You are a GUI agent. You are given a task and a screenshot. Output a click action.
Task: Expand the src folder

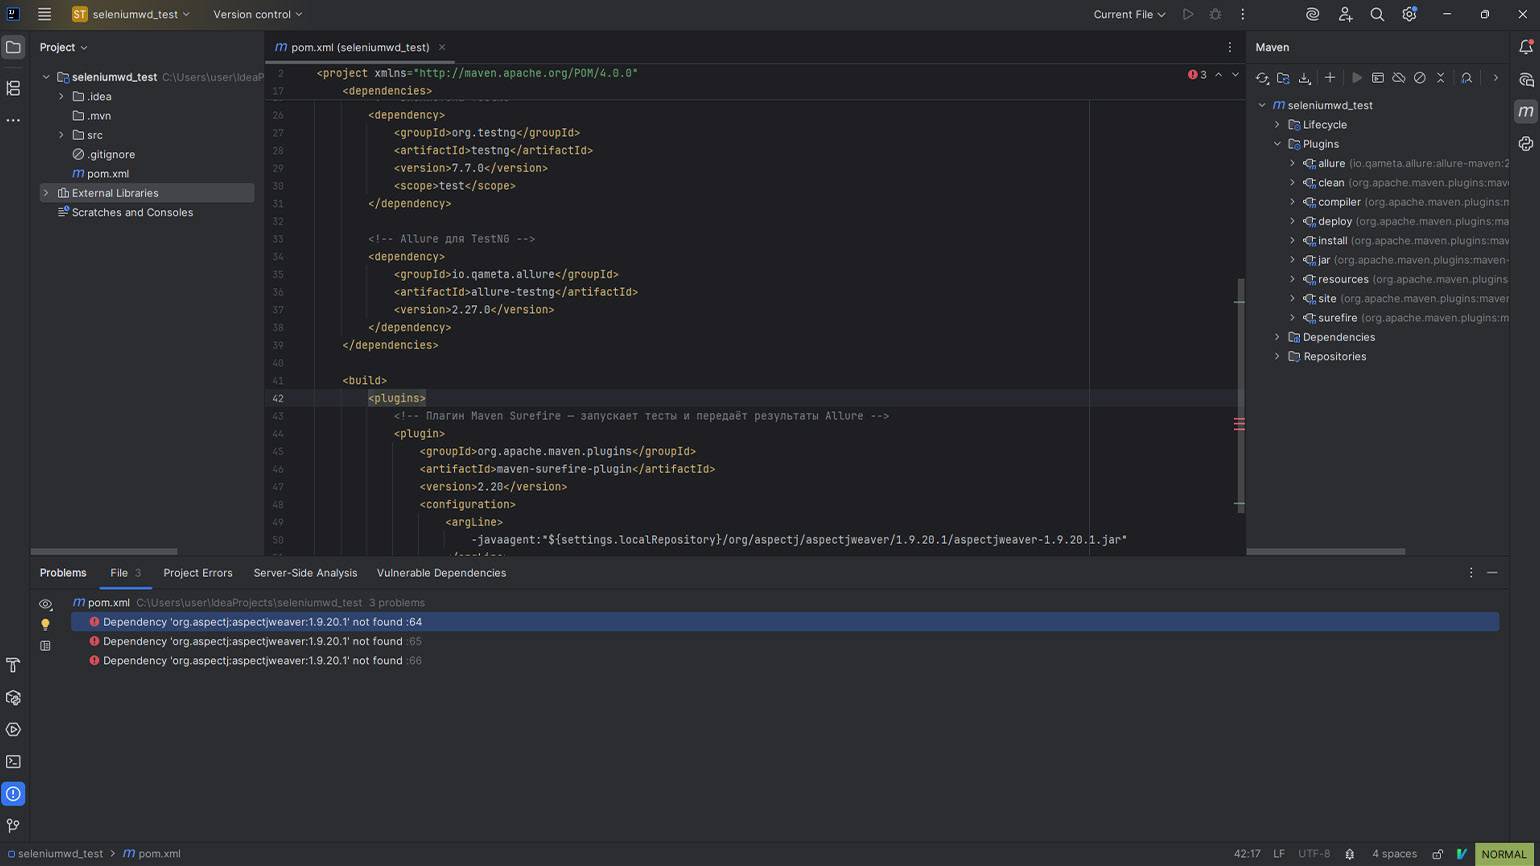point(61,135)
